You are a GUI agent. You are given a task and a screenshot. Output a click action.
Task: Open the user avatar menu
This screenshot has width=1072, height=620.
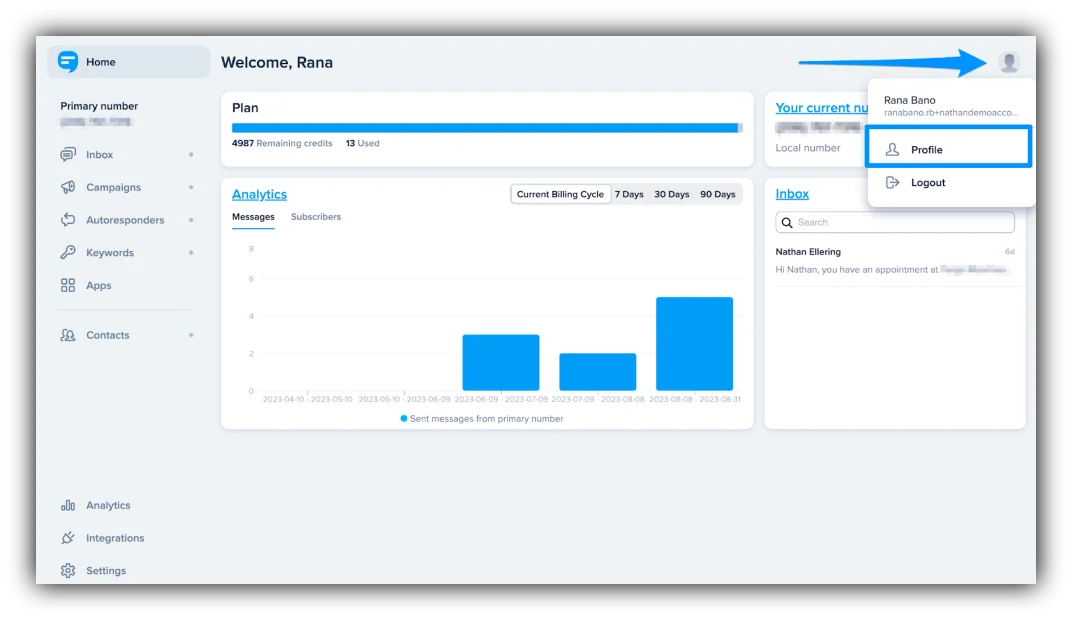1009,62
